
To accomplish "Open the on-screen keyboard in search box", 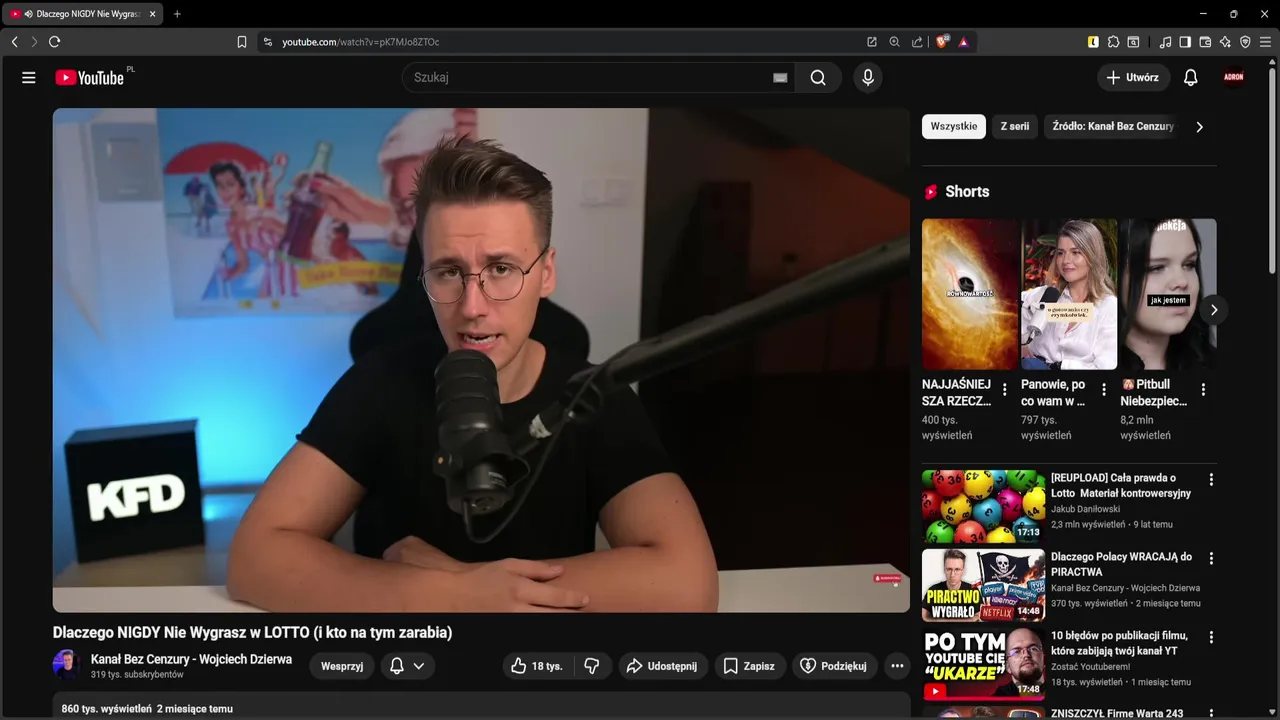I will click(x=780, y=78).
